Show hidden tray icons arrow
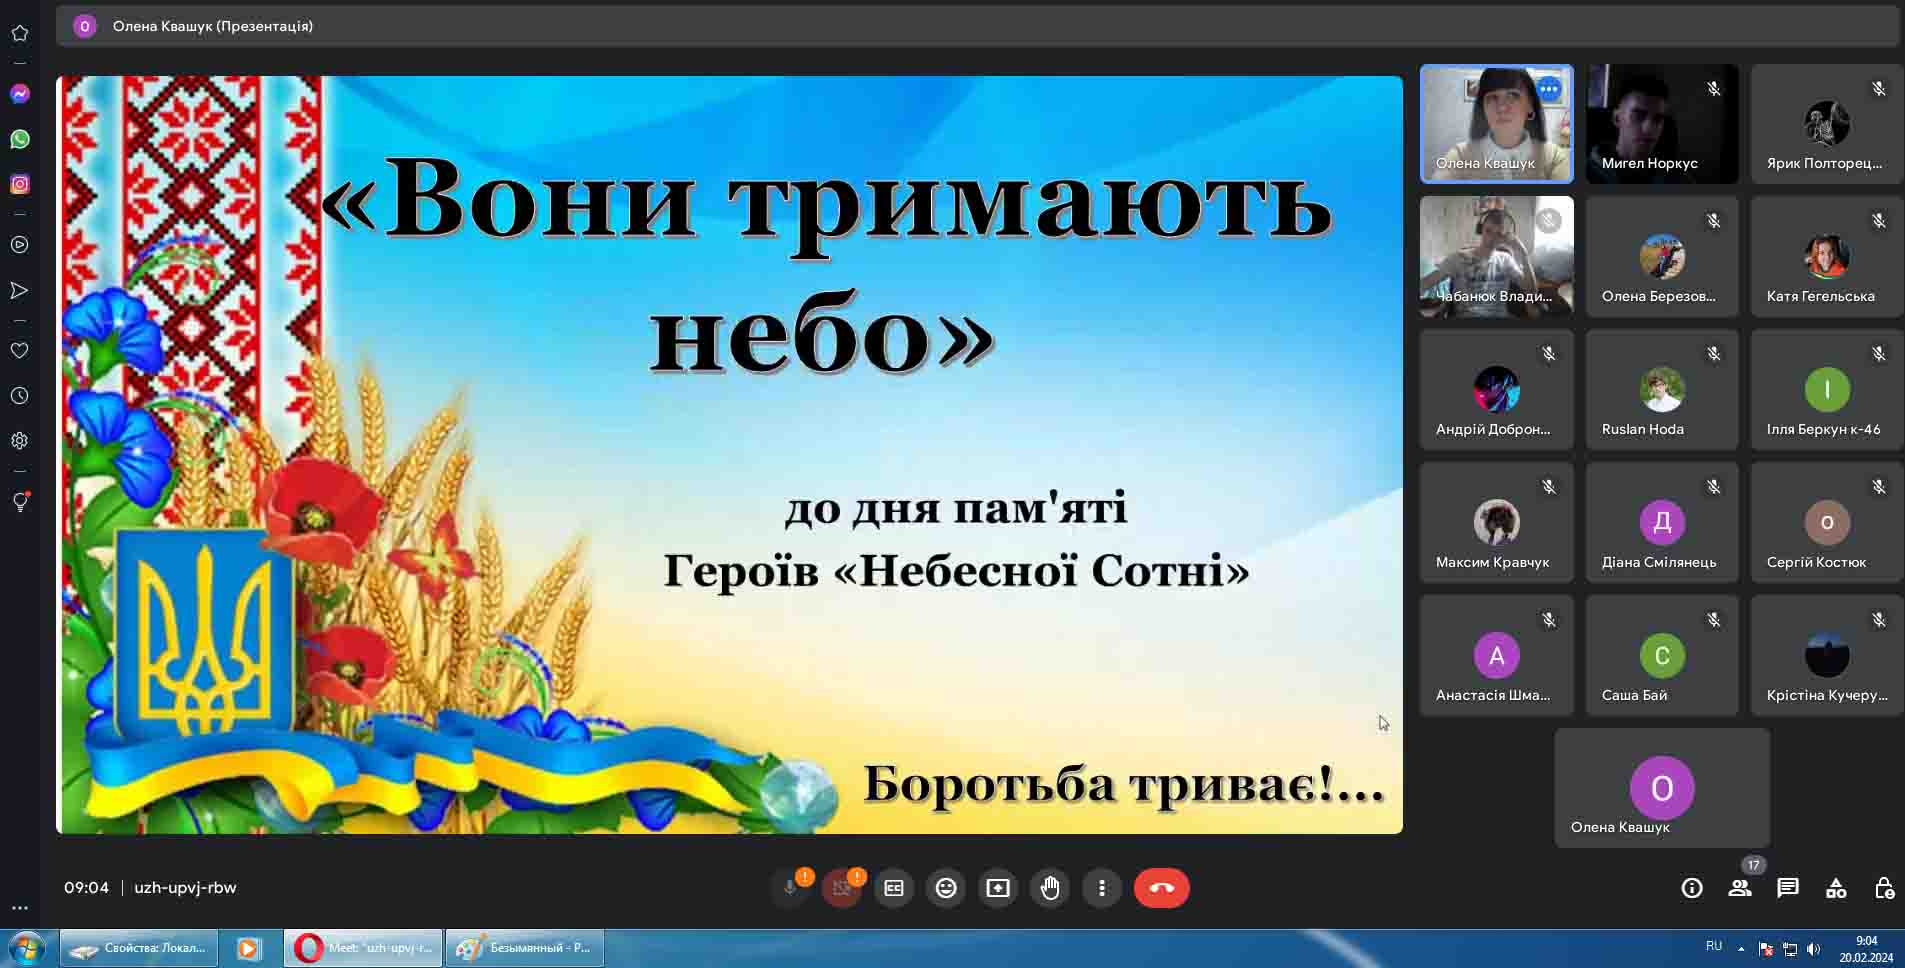This screenshot has height=968, width=1905. [x=1741, y=949]
